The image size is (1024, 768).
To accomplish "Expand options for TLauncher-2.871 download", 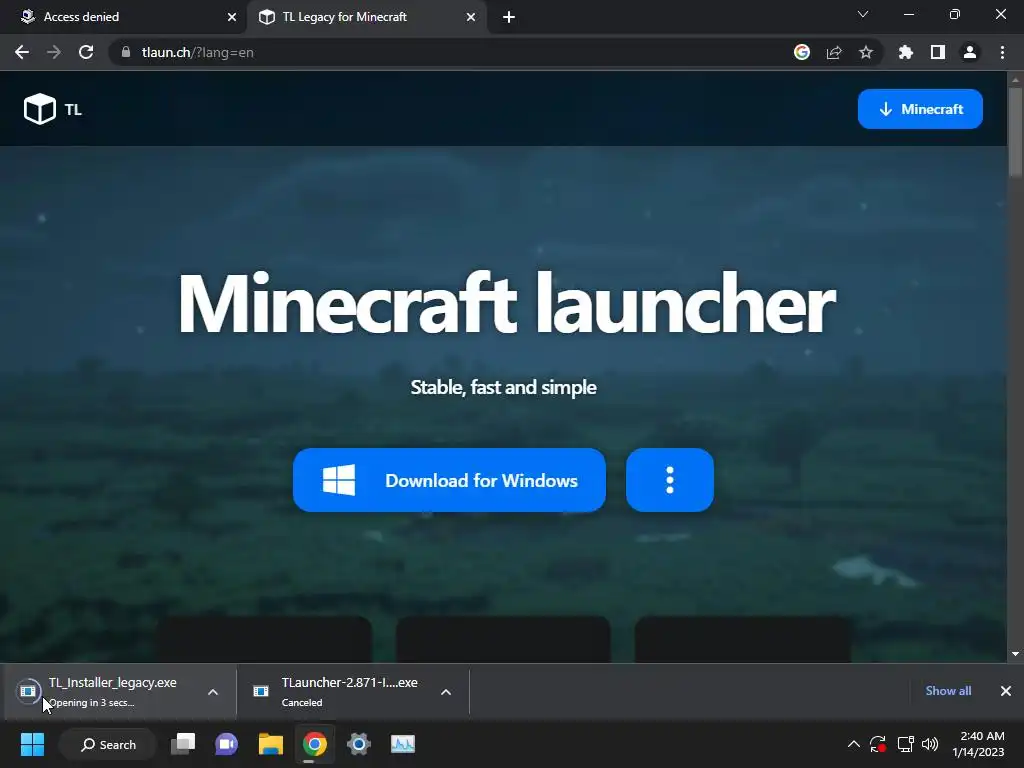I will click(x=446, y=692).
